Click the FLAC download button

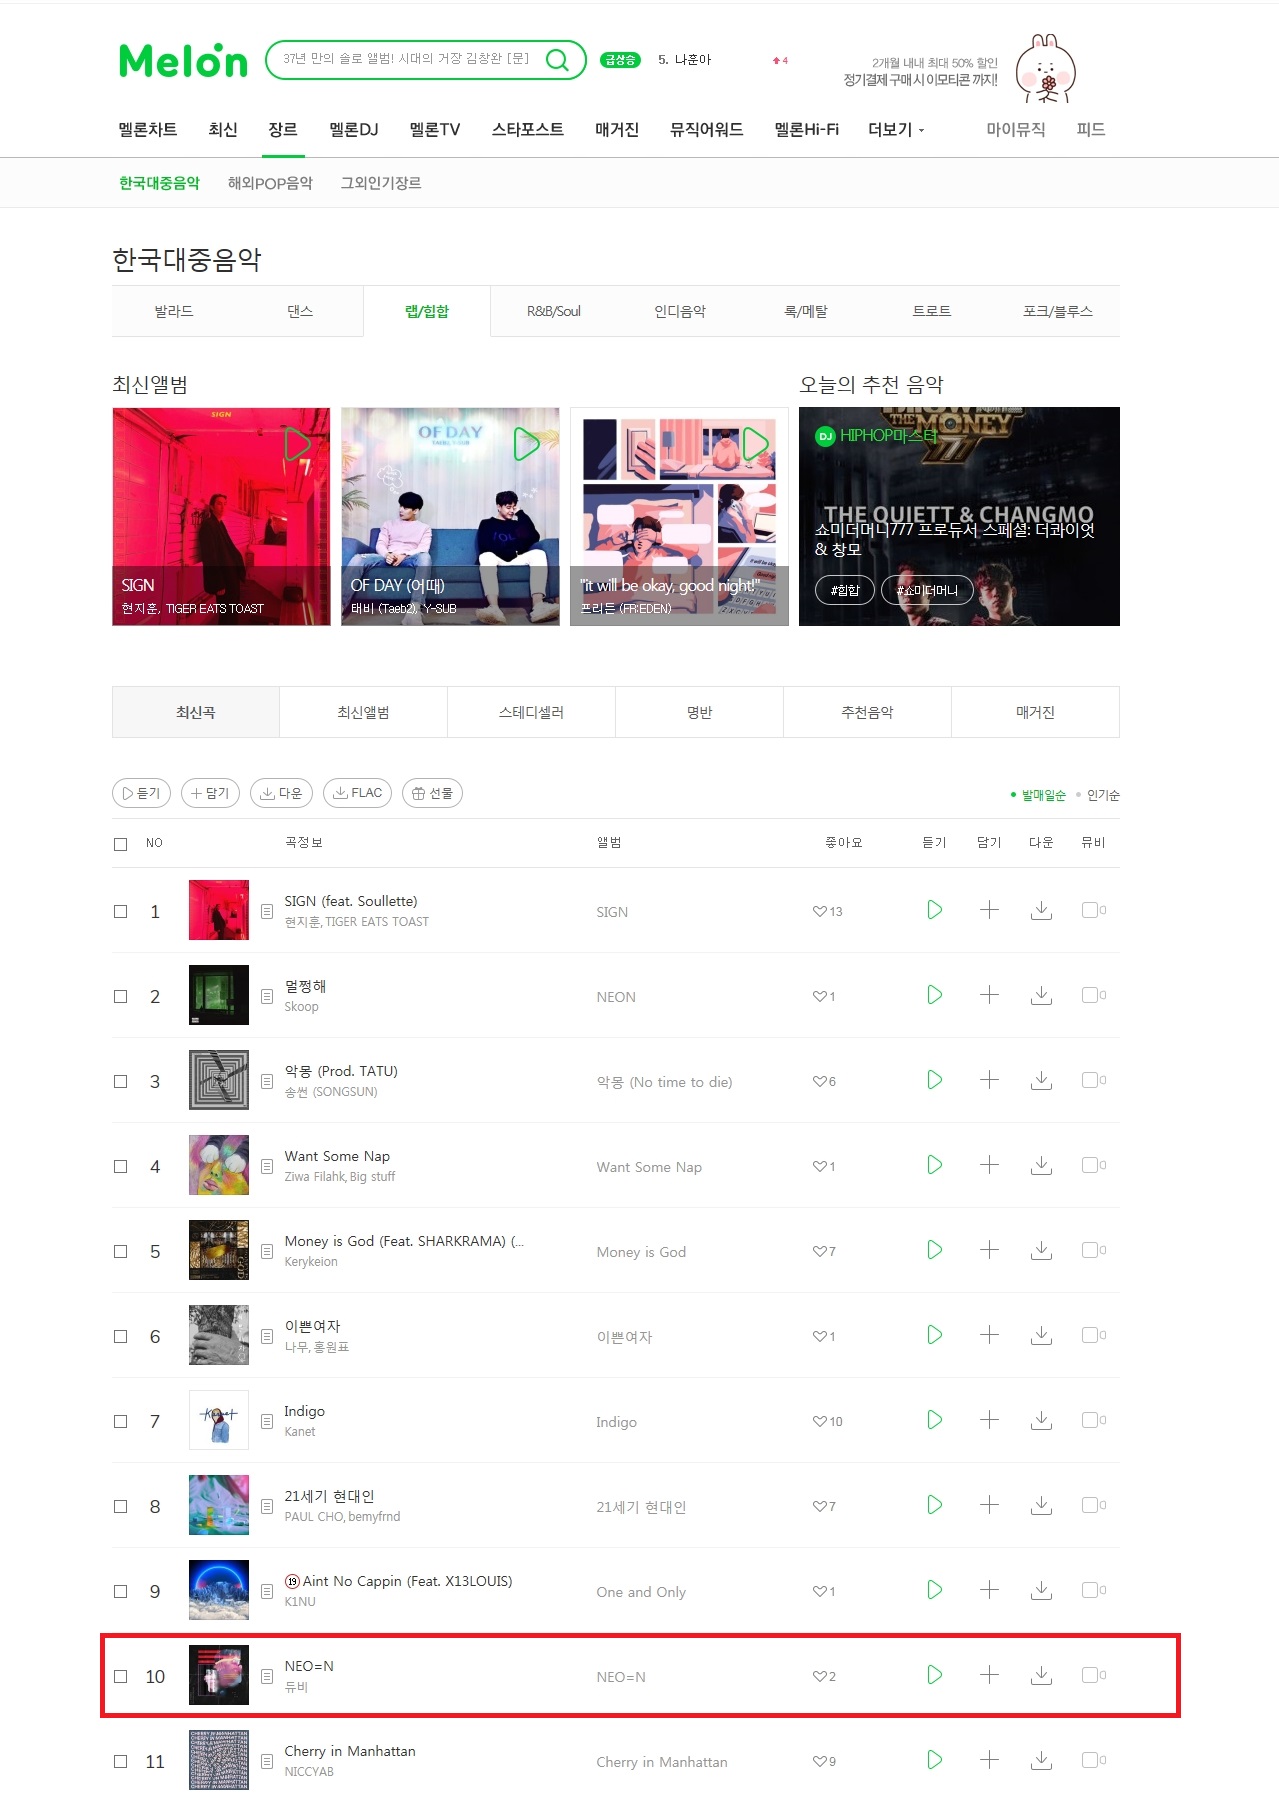[x=357, y=793]
